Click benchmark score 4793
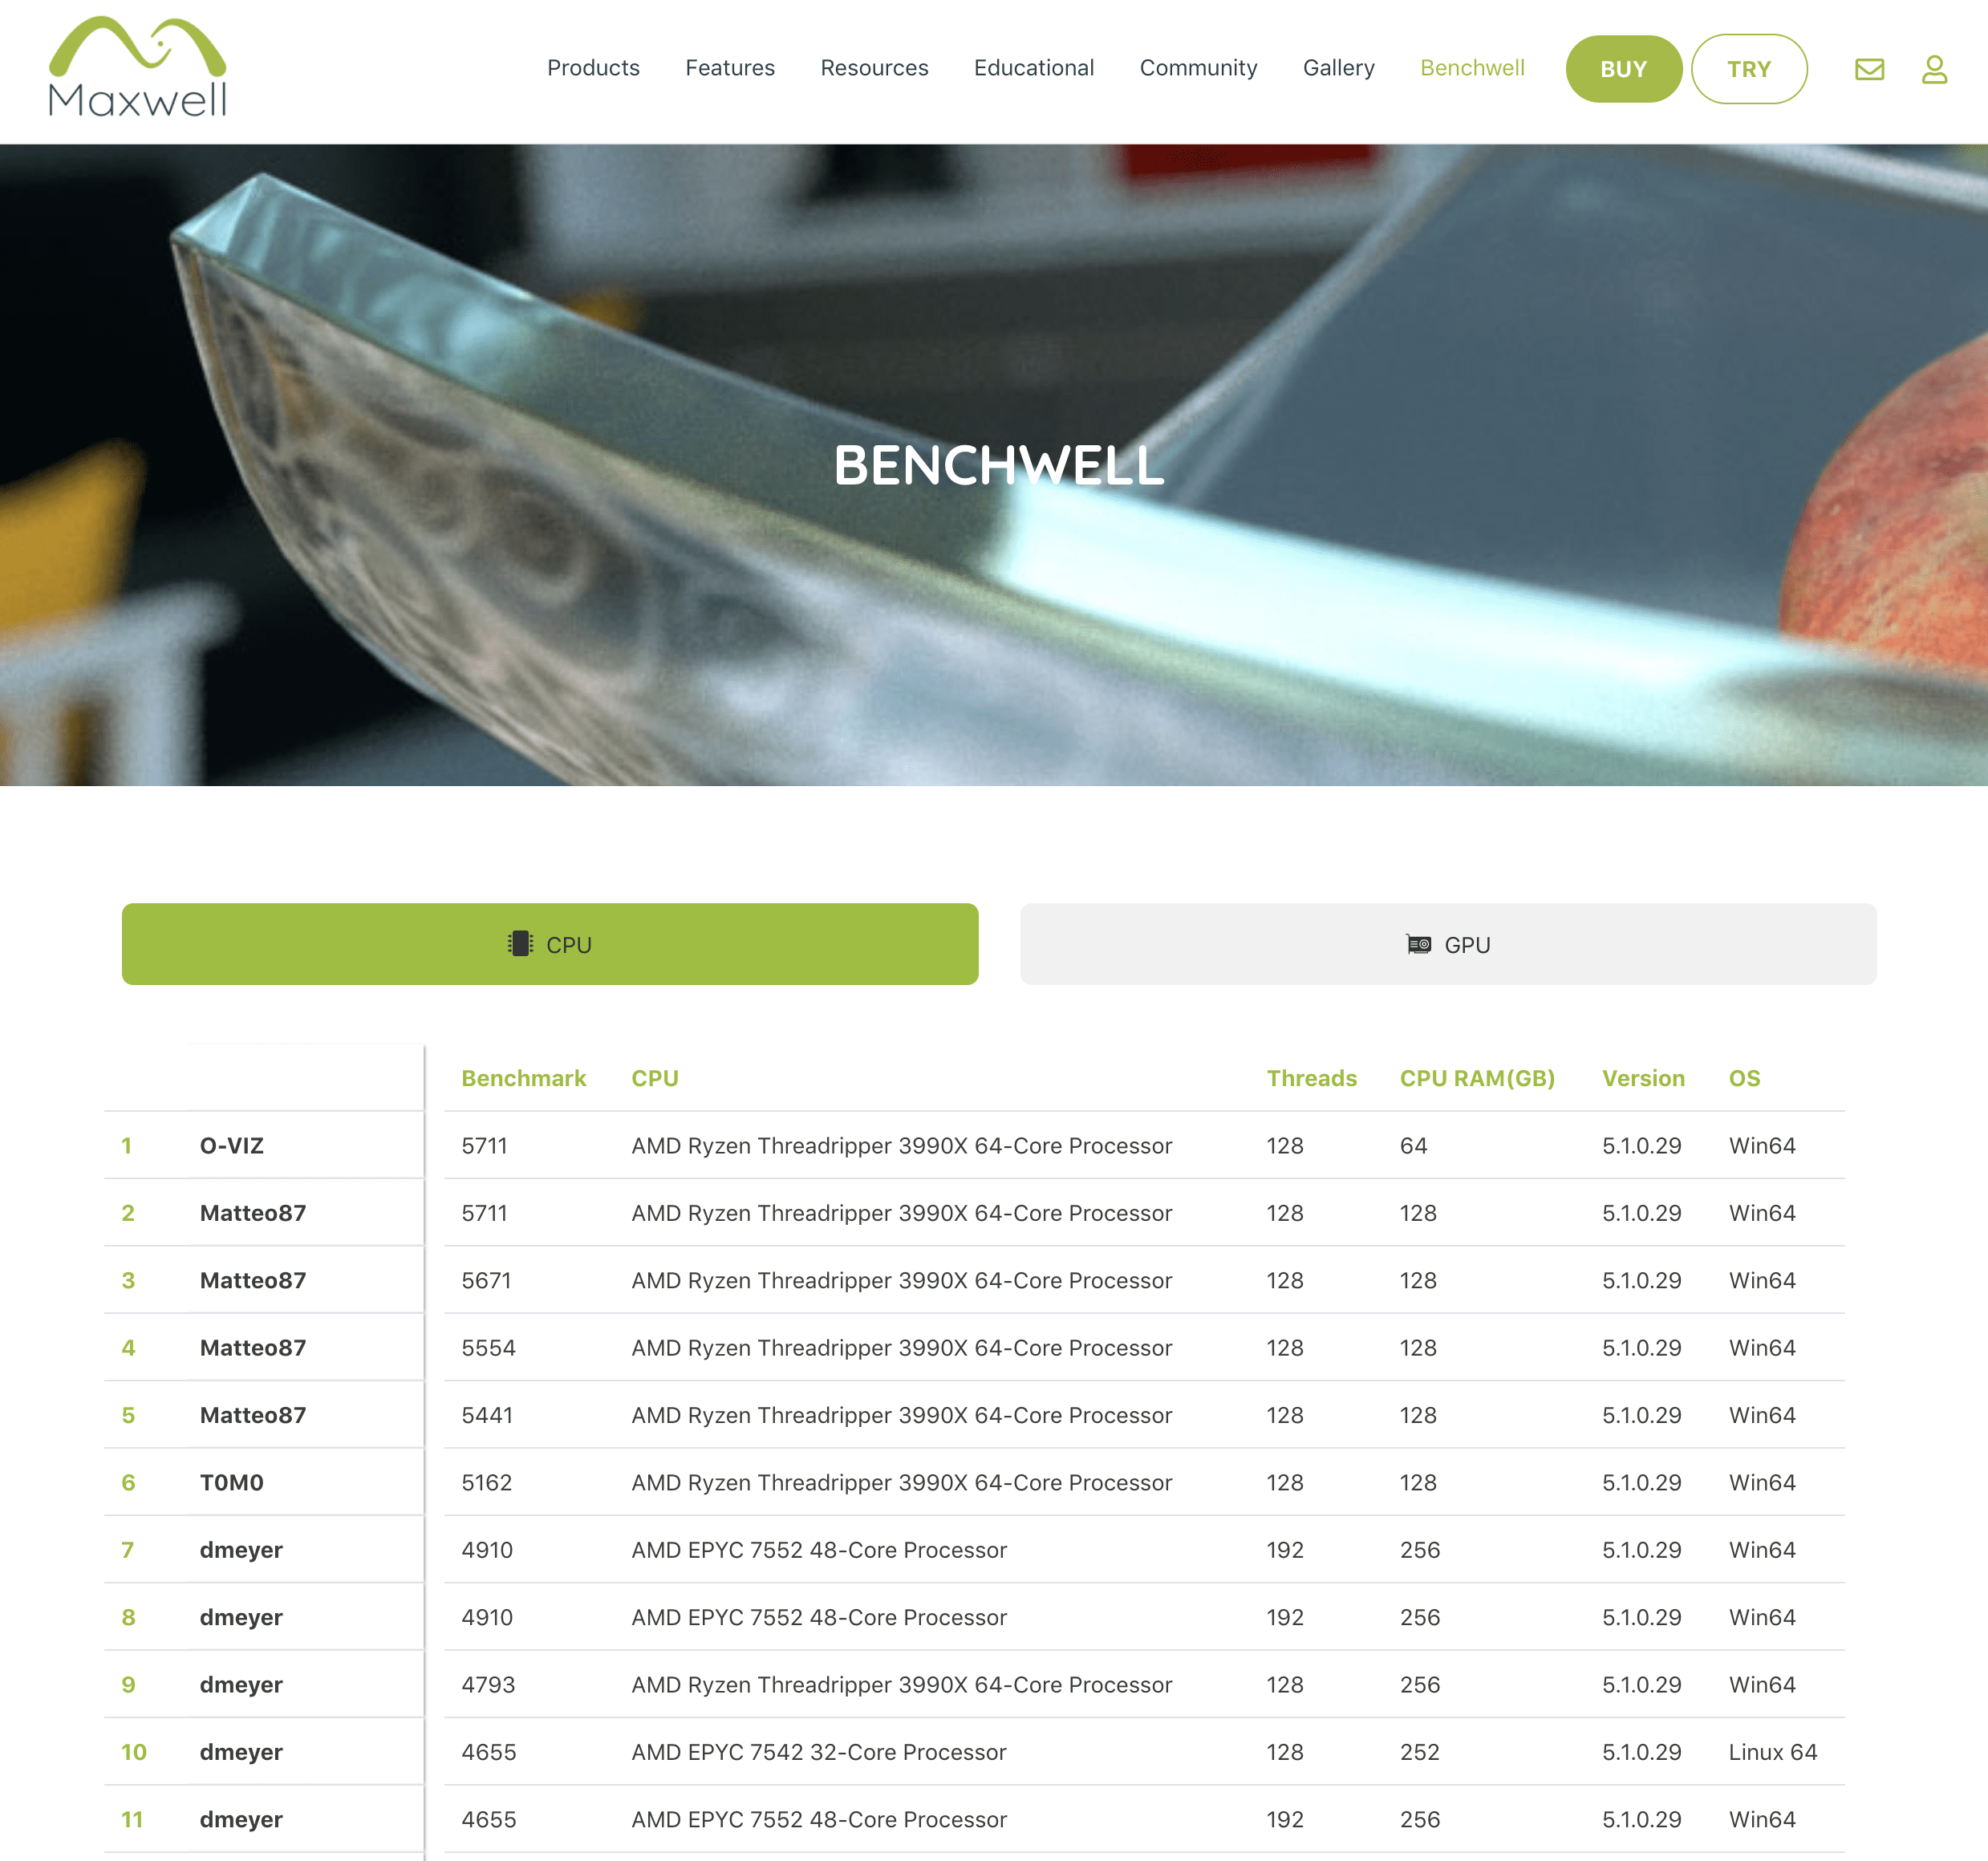Viewport: 1988px width, 1861px height. point(488,1684)
